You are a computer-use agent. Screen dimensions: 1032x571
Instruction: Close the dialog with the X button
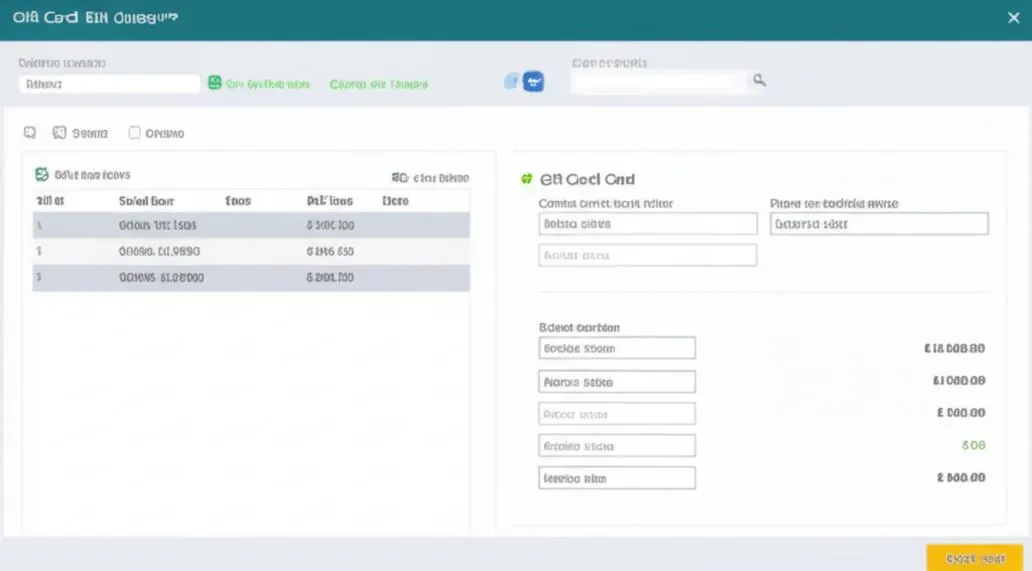pos(1014,18)
